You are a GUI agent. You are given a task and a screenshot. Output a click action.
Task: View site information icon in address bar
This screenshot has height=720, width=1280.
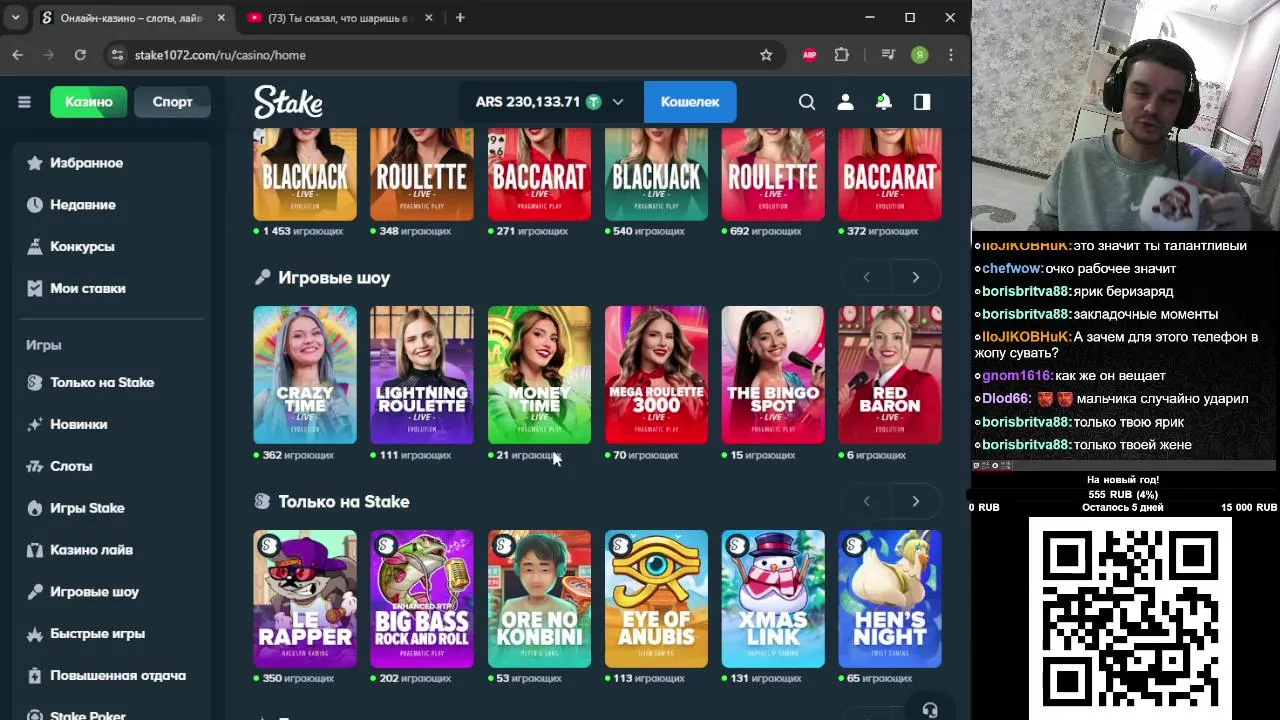pos(117,55)
